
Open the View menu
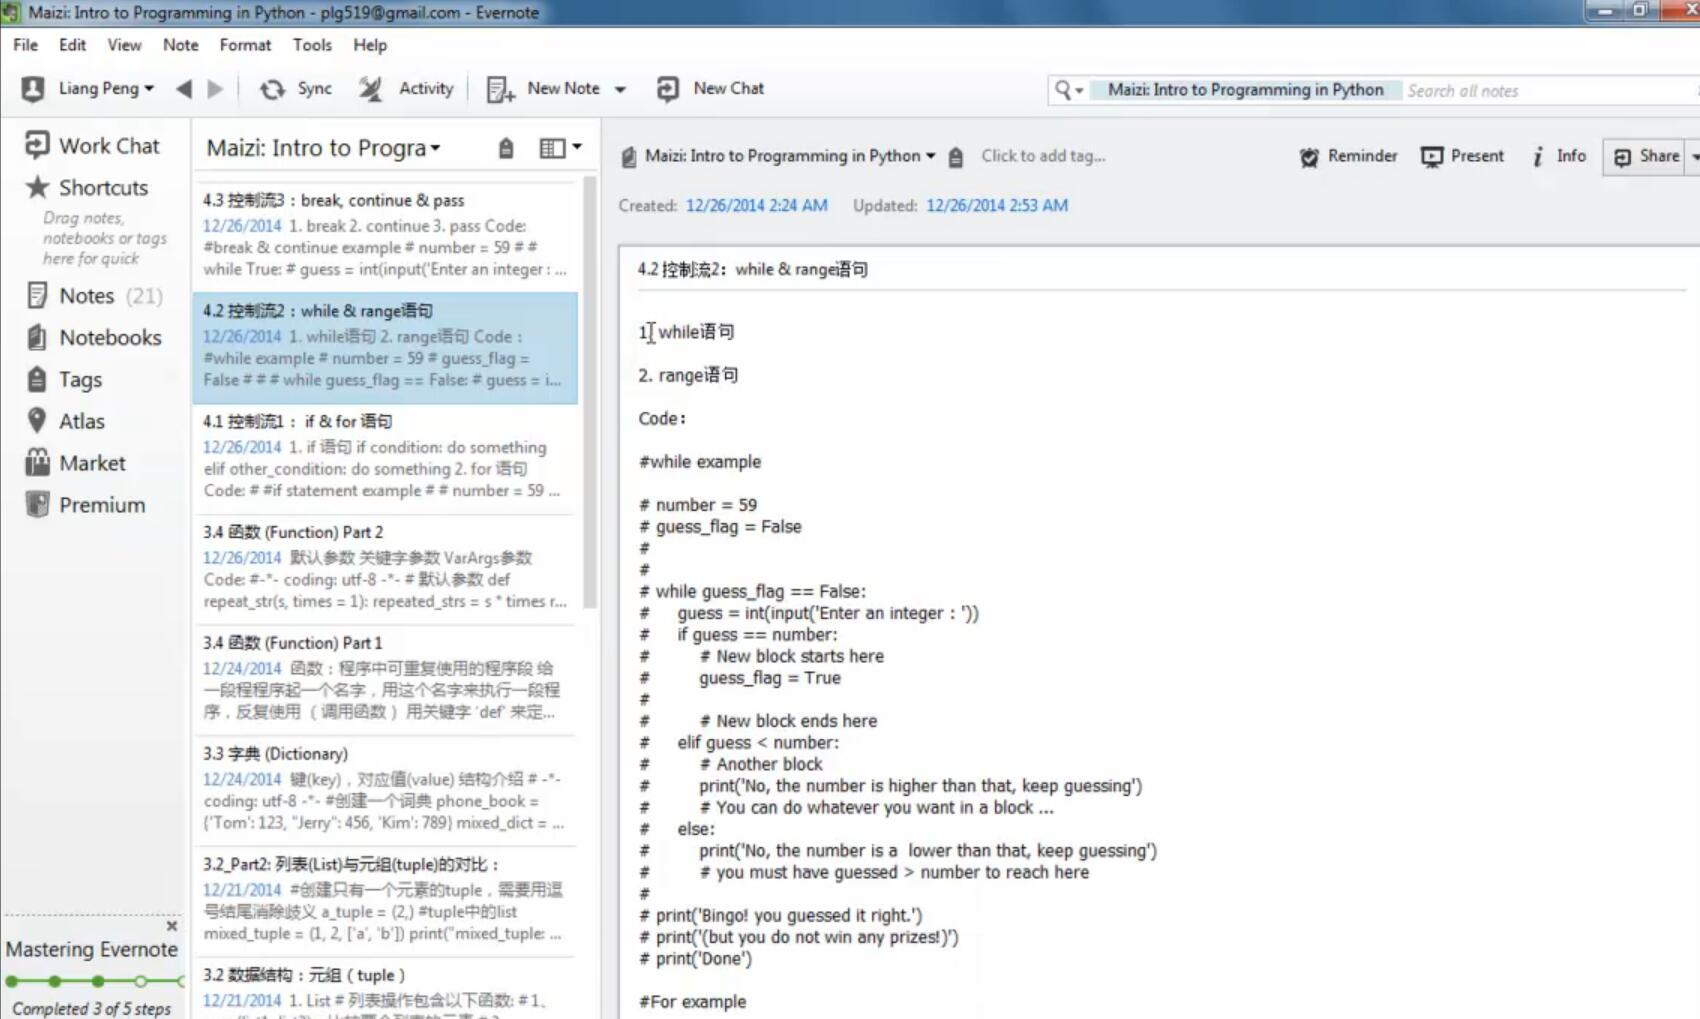tap(124, 45)
